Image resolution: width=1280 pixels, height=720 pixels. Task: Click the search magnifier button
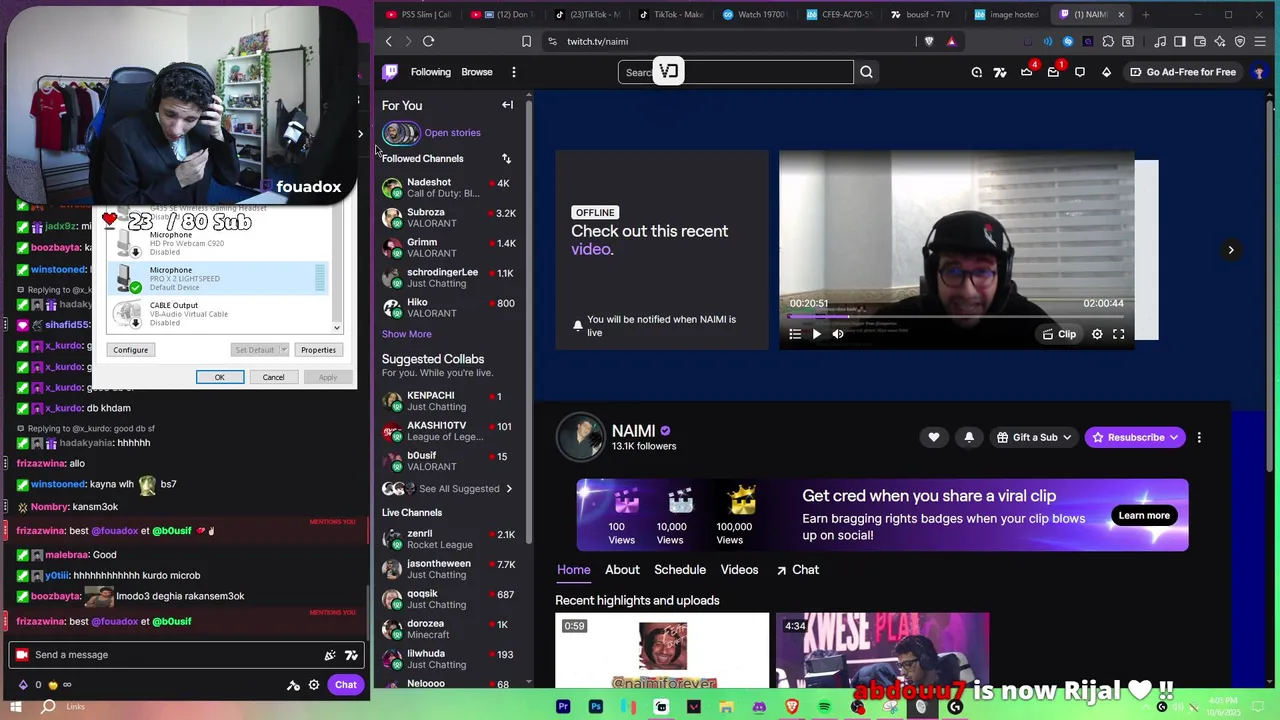click(866, 72)
